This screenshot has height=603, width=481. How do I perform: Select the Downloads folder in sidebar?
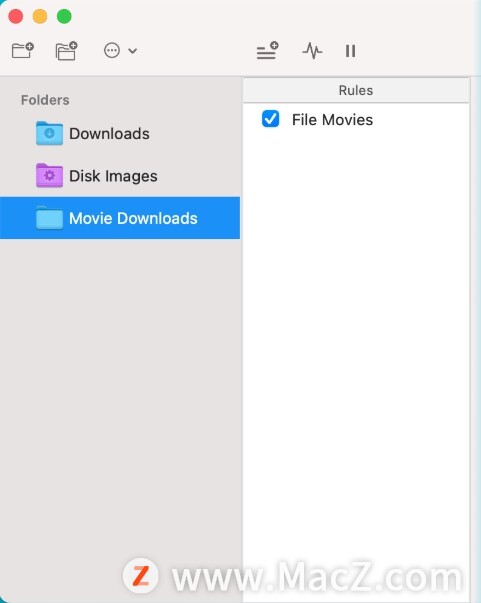pos(120,134)
